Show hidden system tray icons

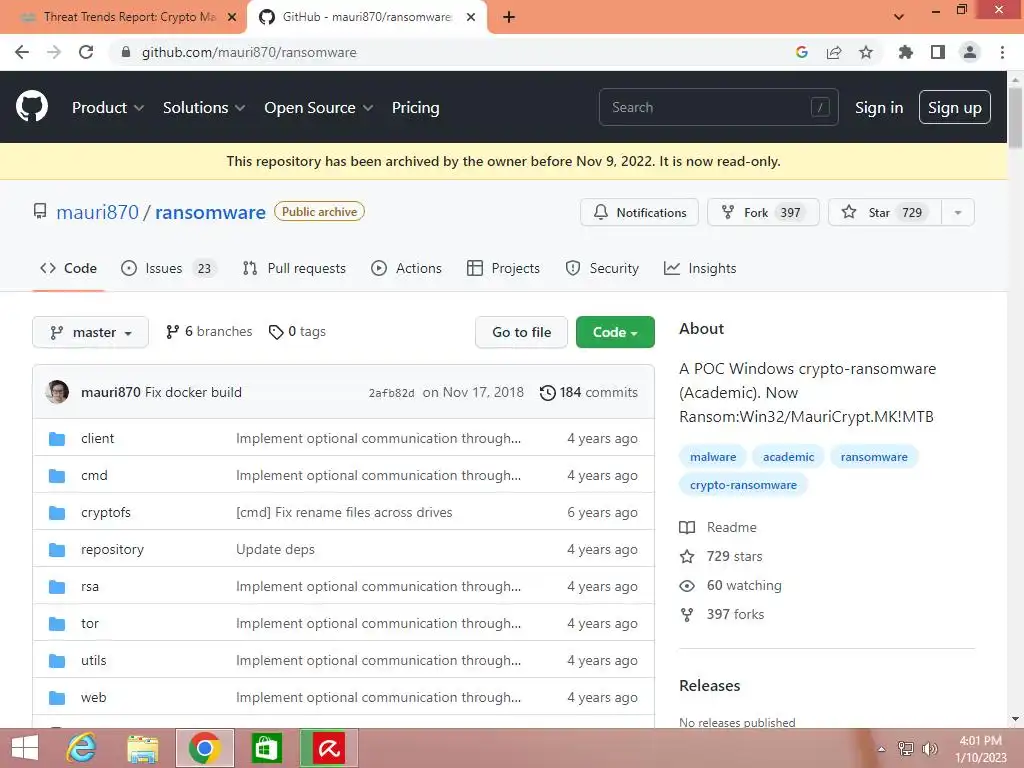pyautogui.click(x=882, y=749)
